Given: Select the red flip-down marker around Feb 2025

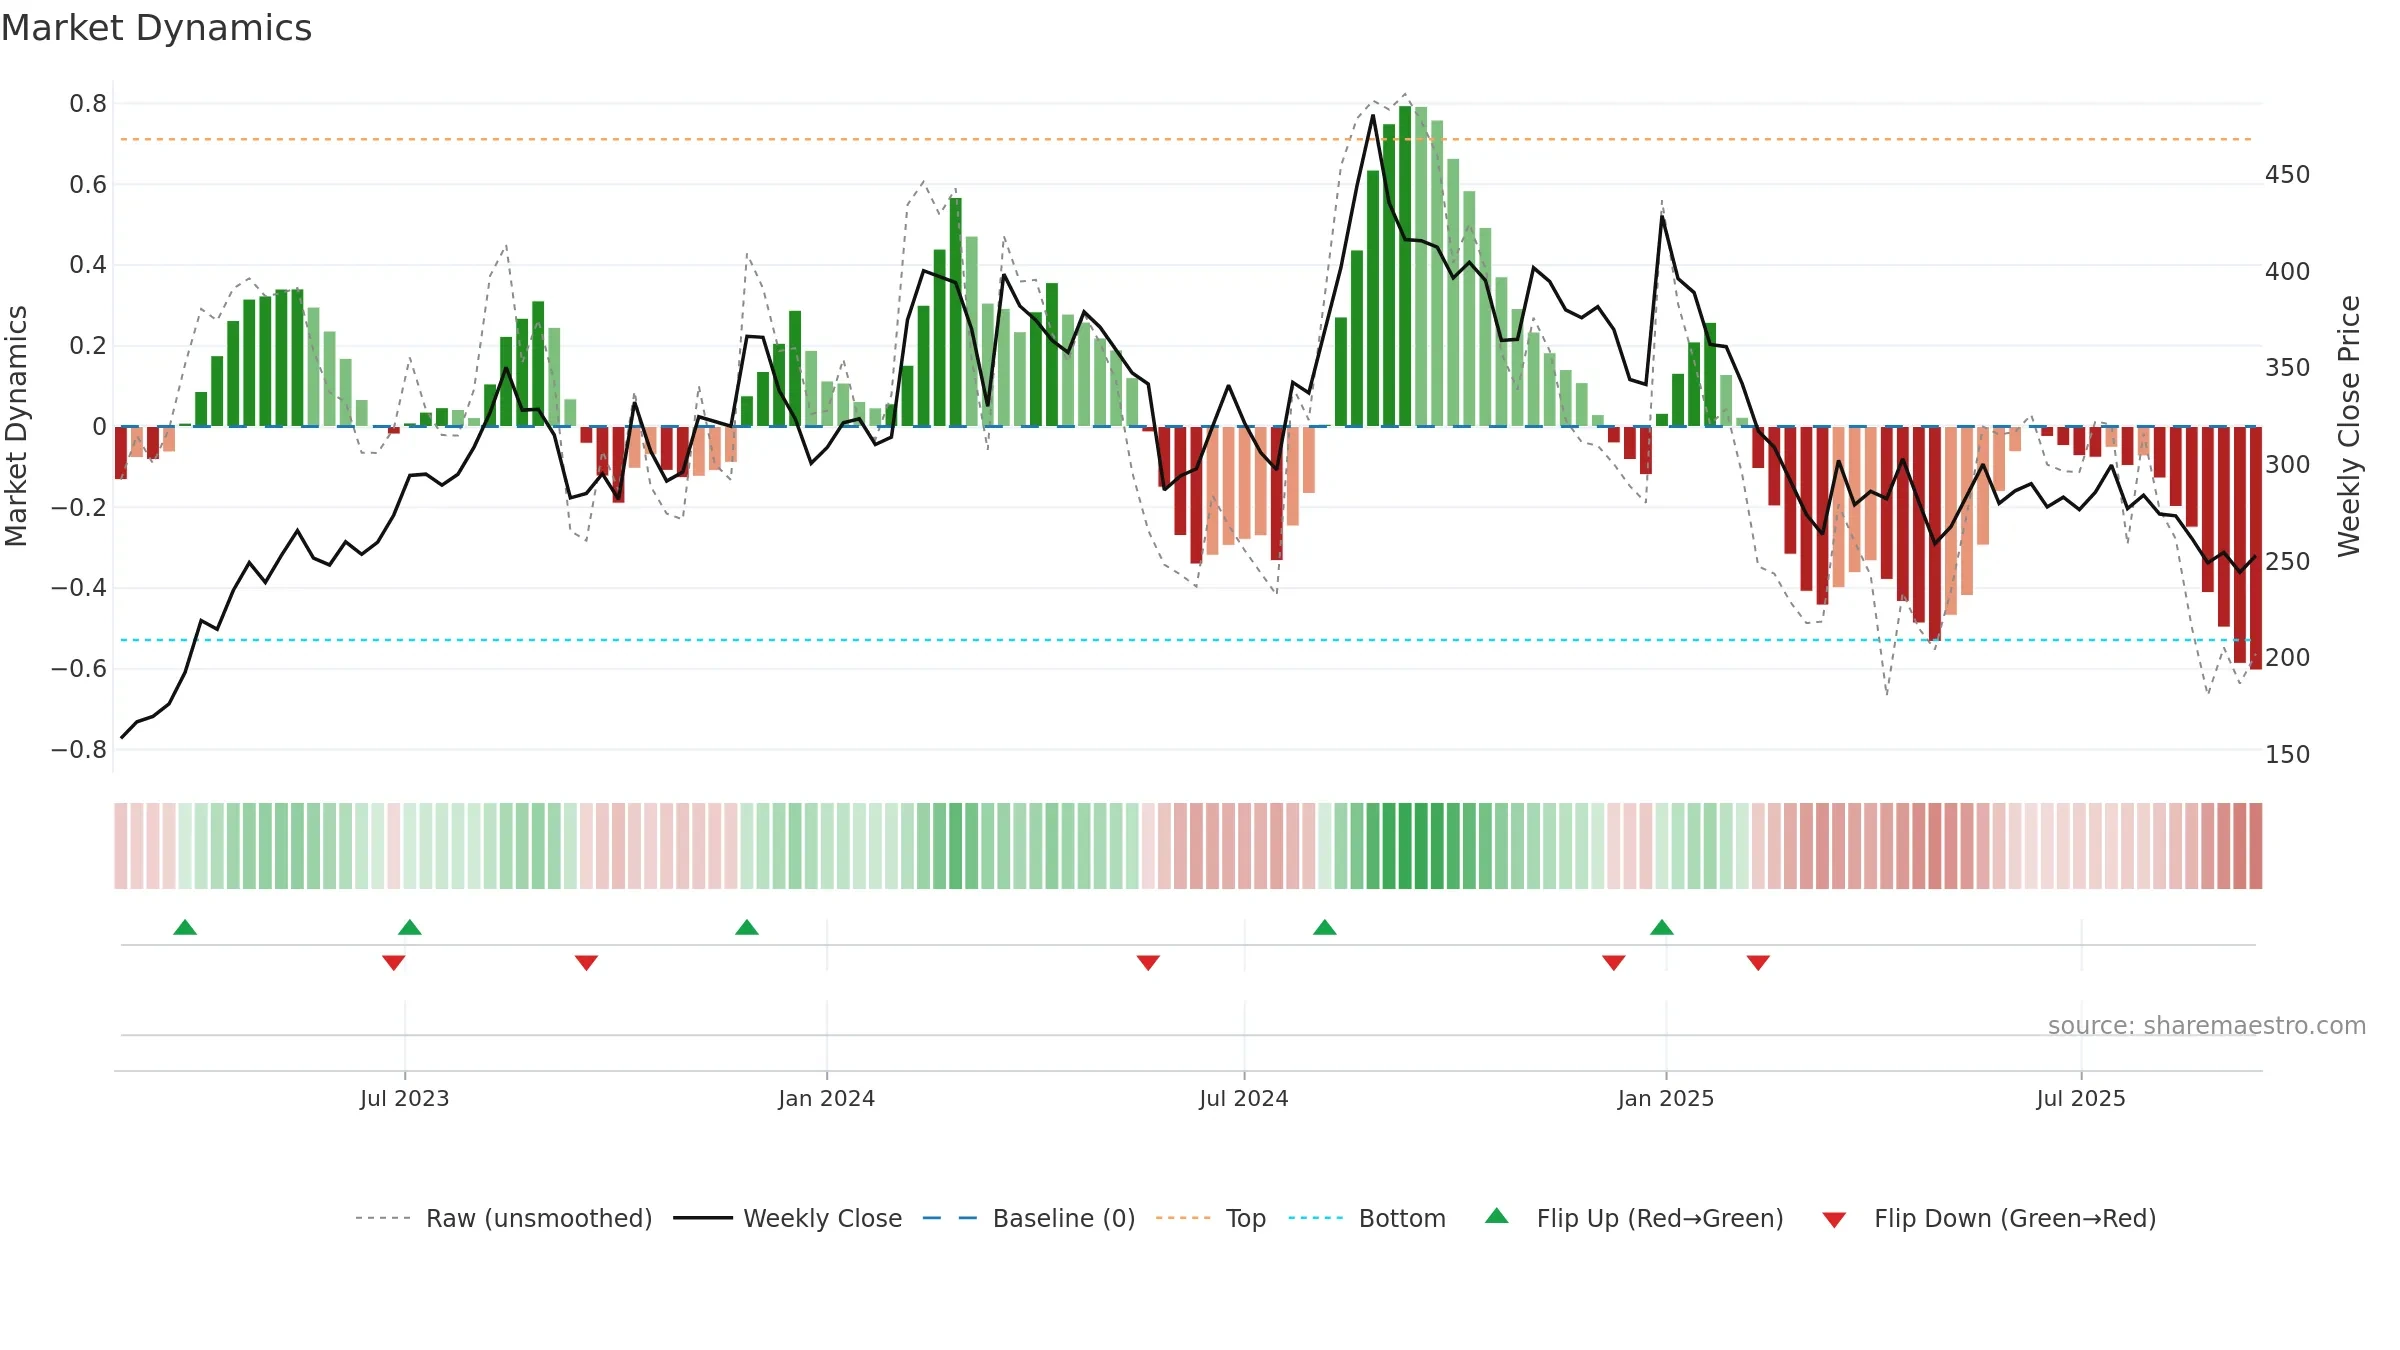Looking at the screenshot, I should [x=1759, y=963].
